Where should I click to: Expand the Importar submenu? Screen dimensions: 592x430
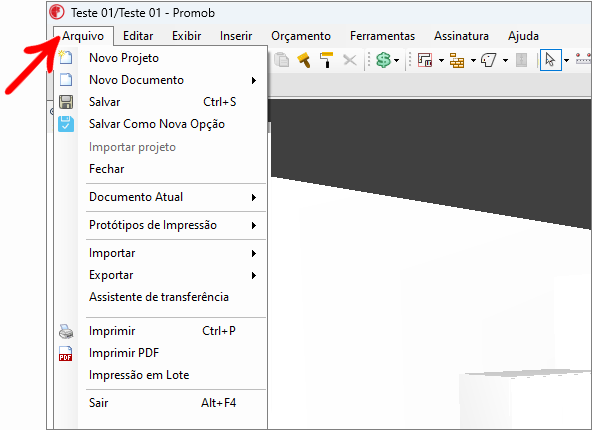pos(254,253)
